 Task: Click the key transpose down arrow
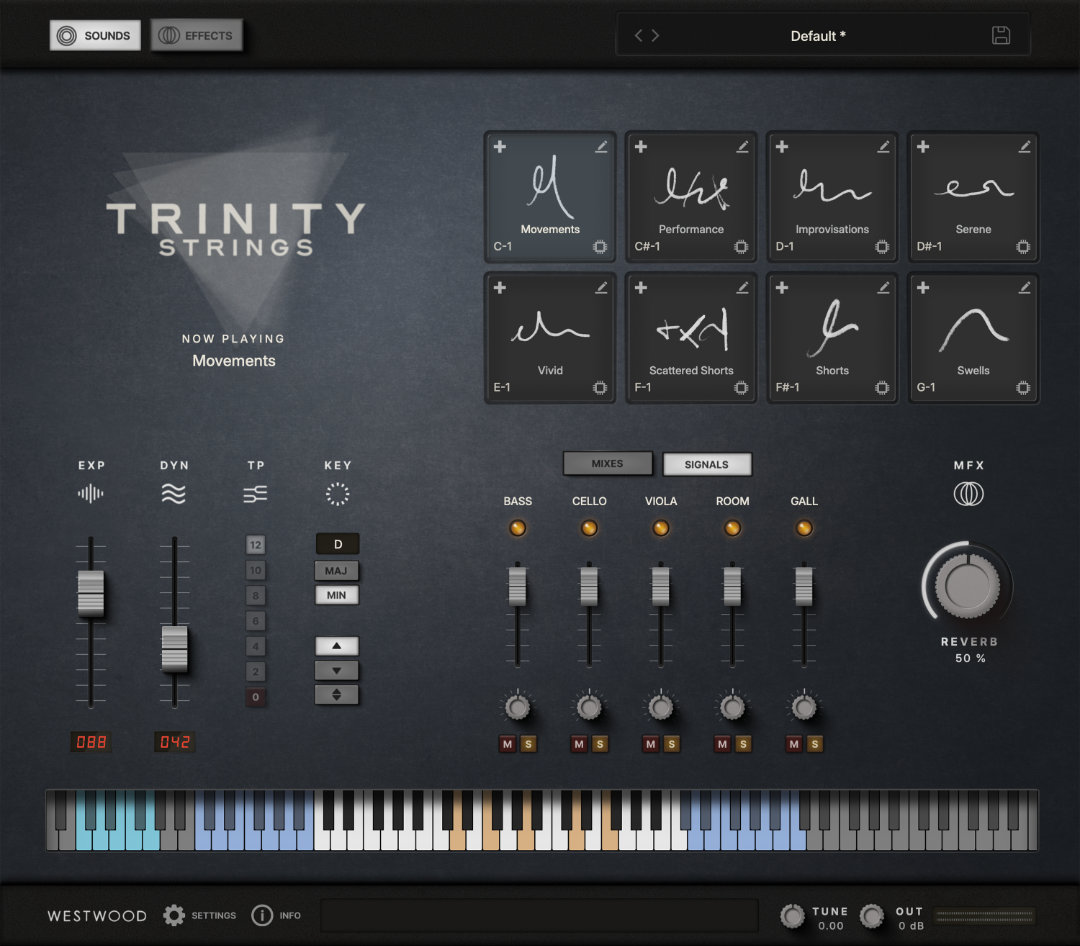coord(337,670)
